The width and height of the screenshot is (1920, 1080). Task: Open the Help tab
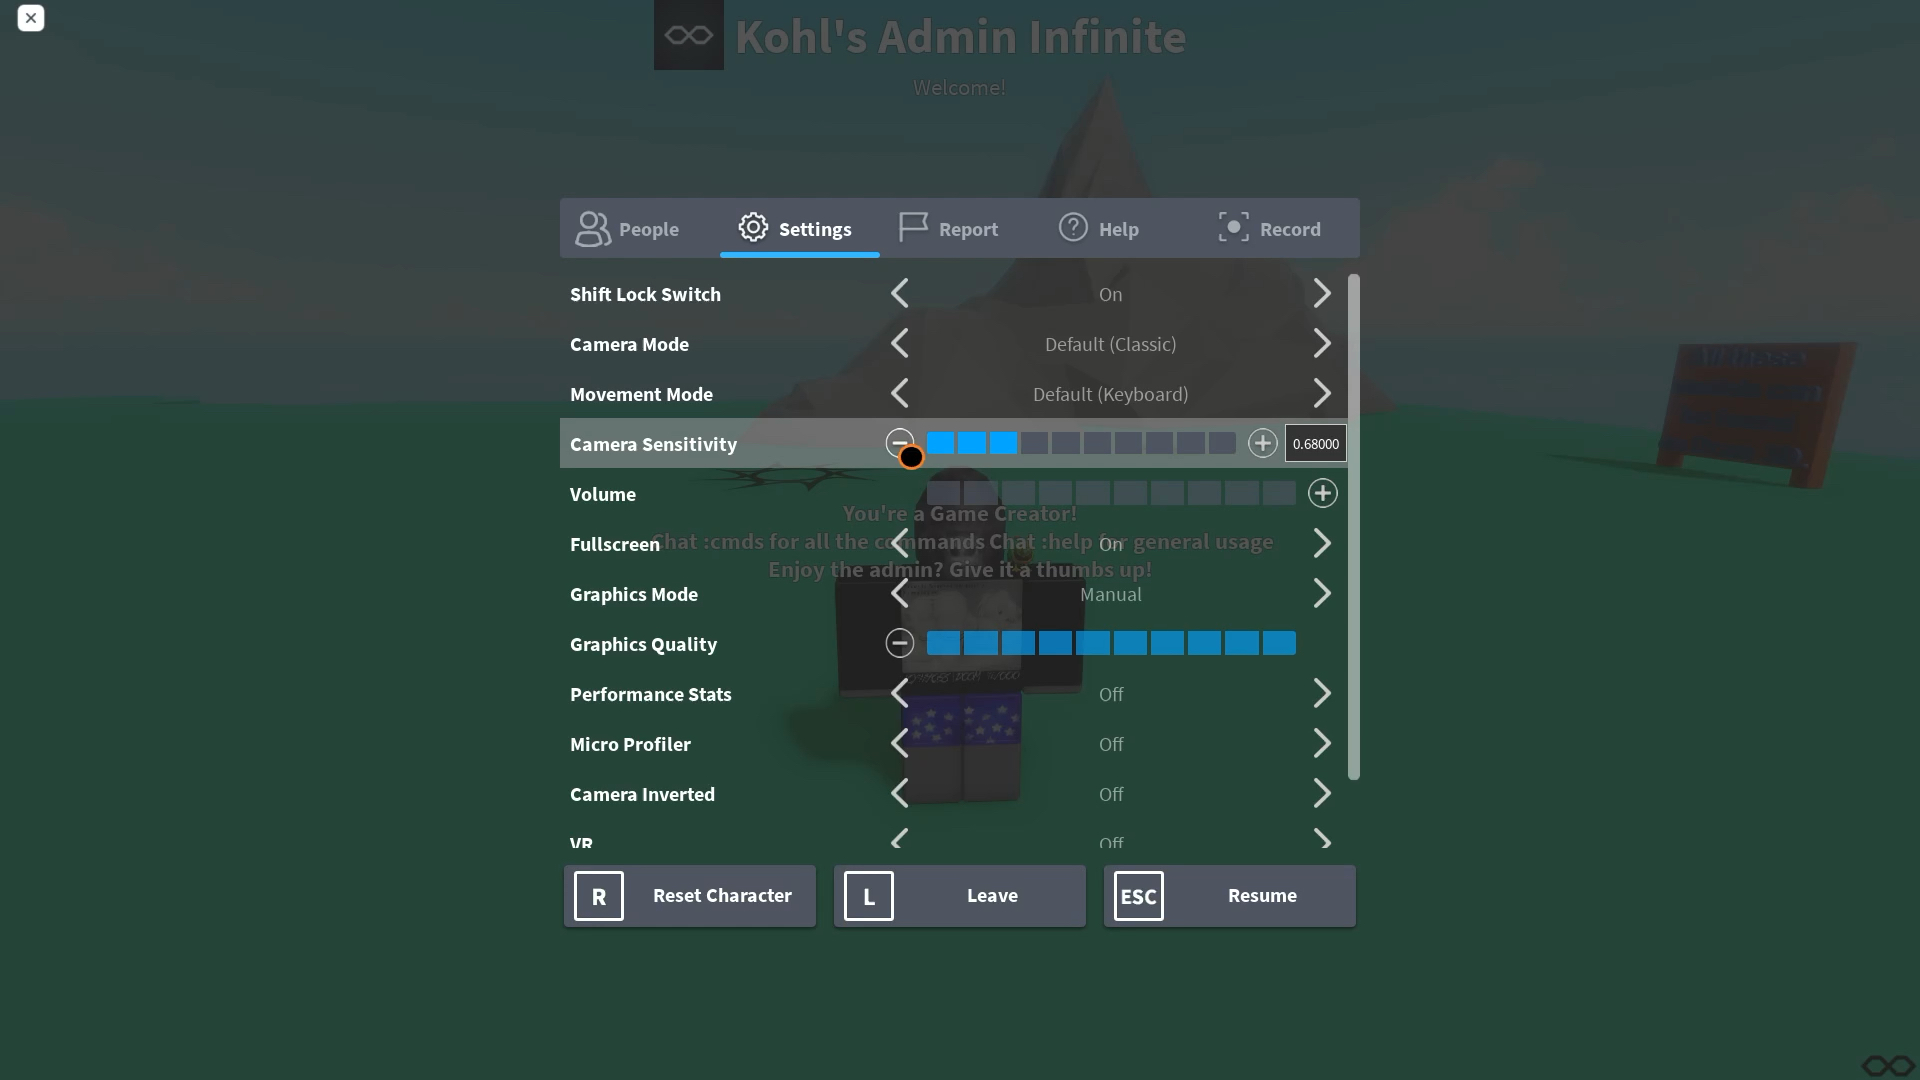point(1120,228)
